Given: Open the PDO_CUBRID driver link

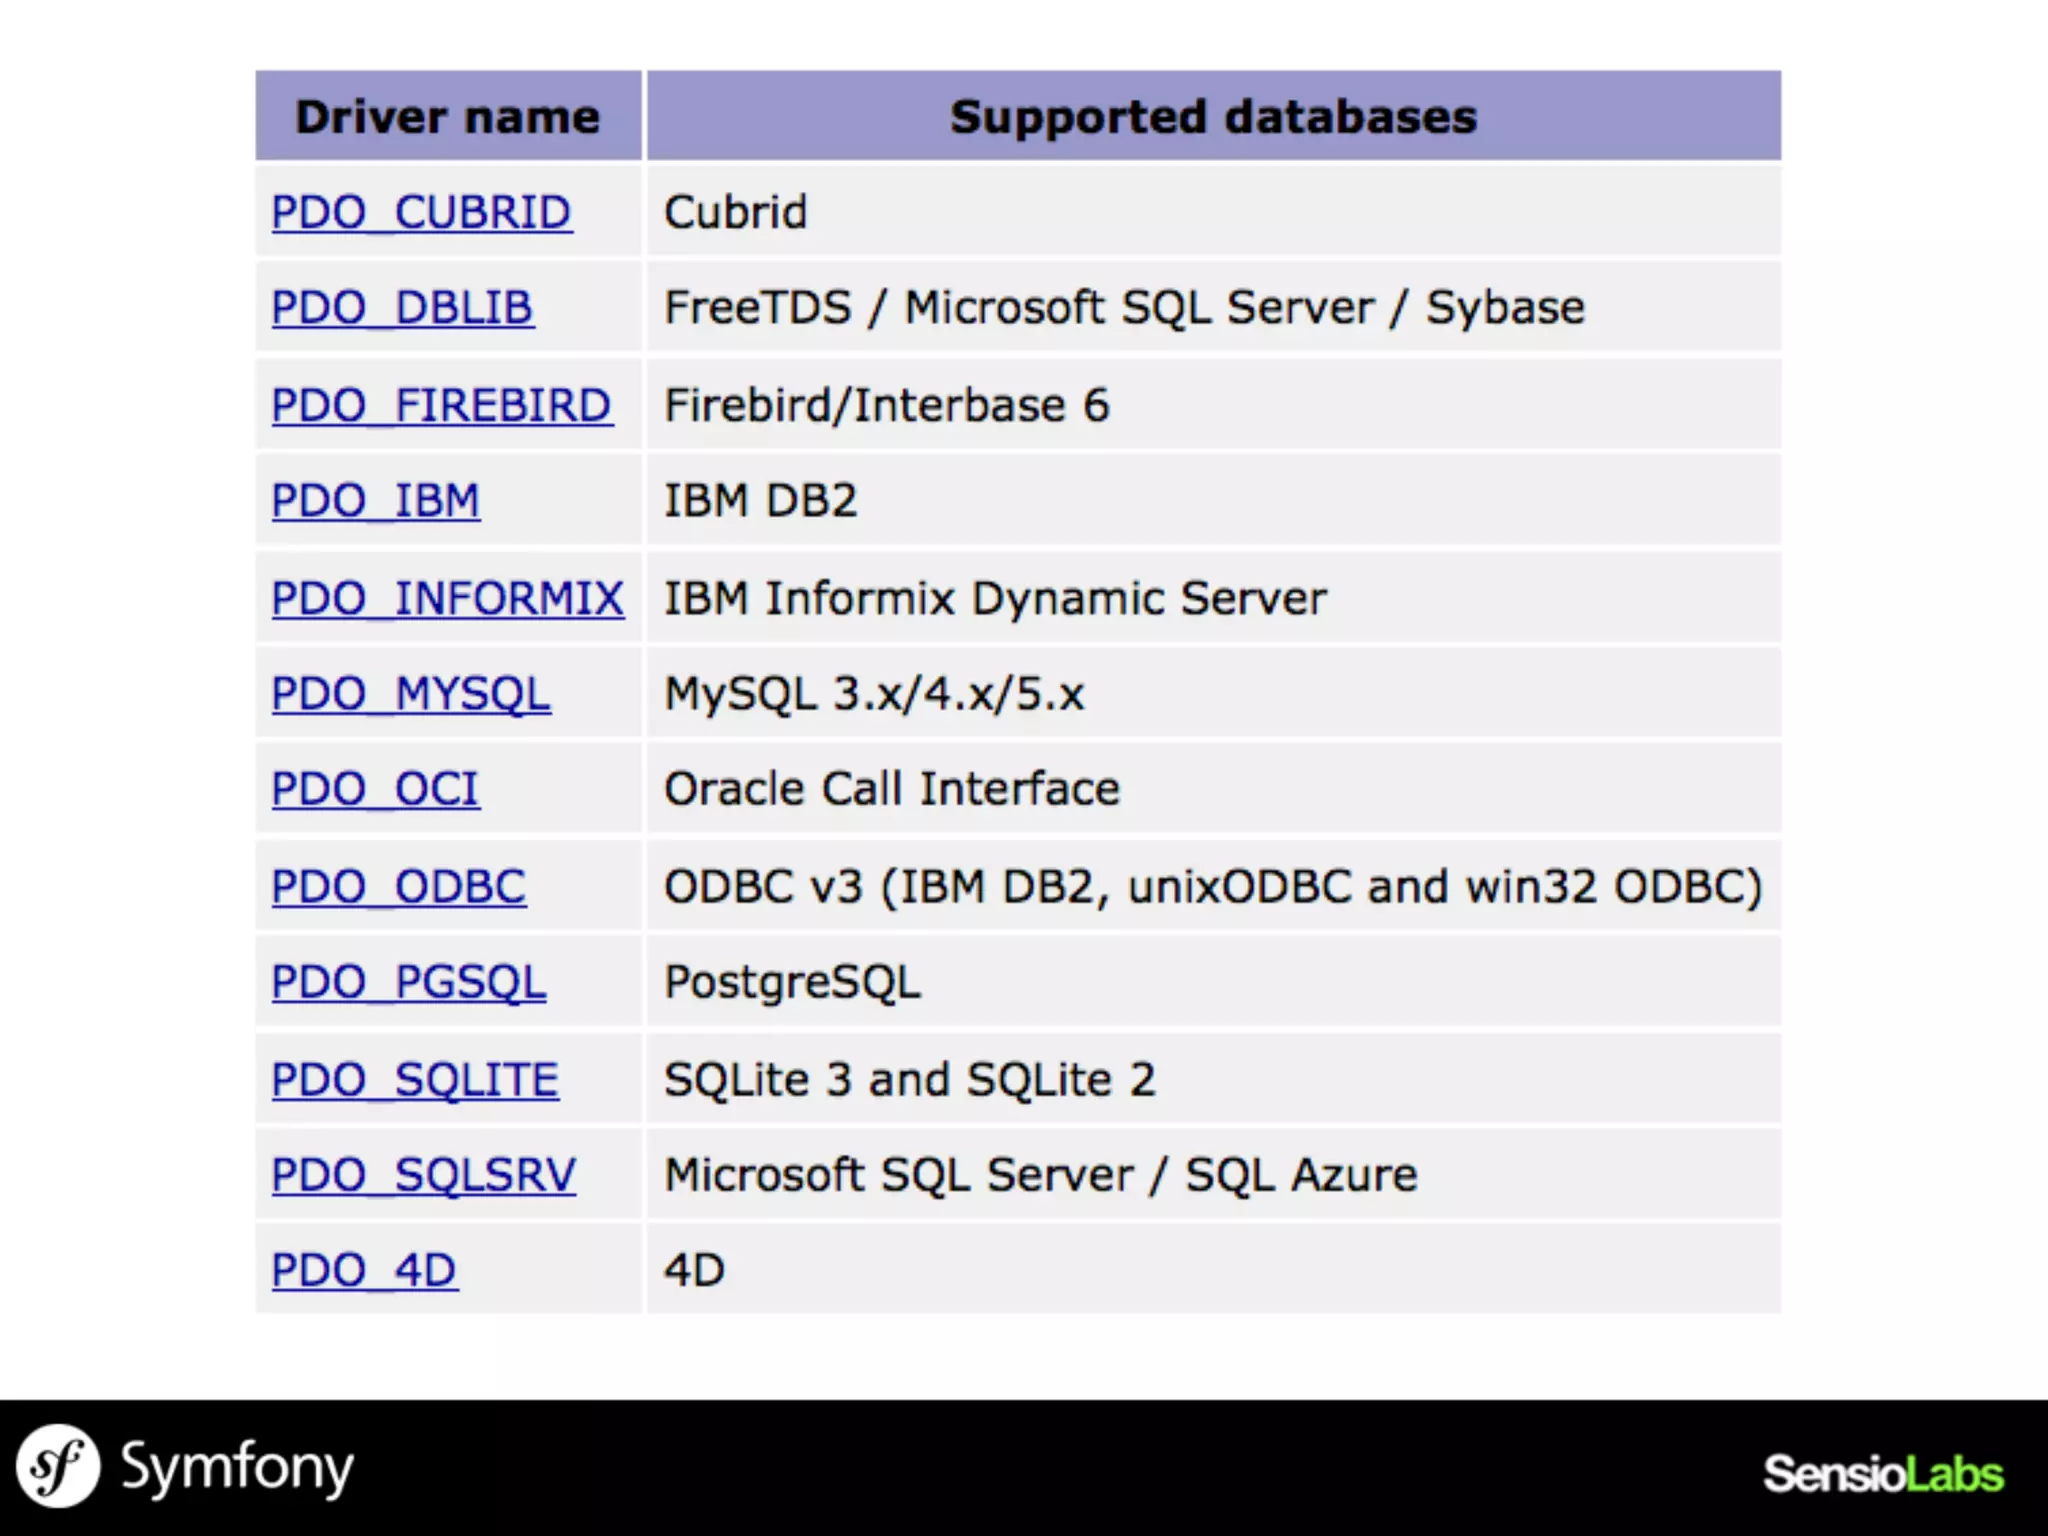Looking at the screenshot, I should (x=421, y=212).
